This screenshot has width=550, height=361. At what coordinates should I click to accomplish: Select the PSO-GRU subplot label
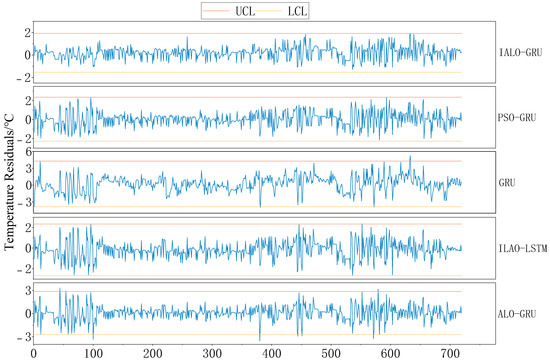pos(517,117)
